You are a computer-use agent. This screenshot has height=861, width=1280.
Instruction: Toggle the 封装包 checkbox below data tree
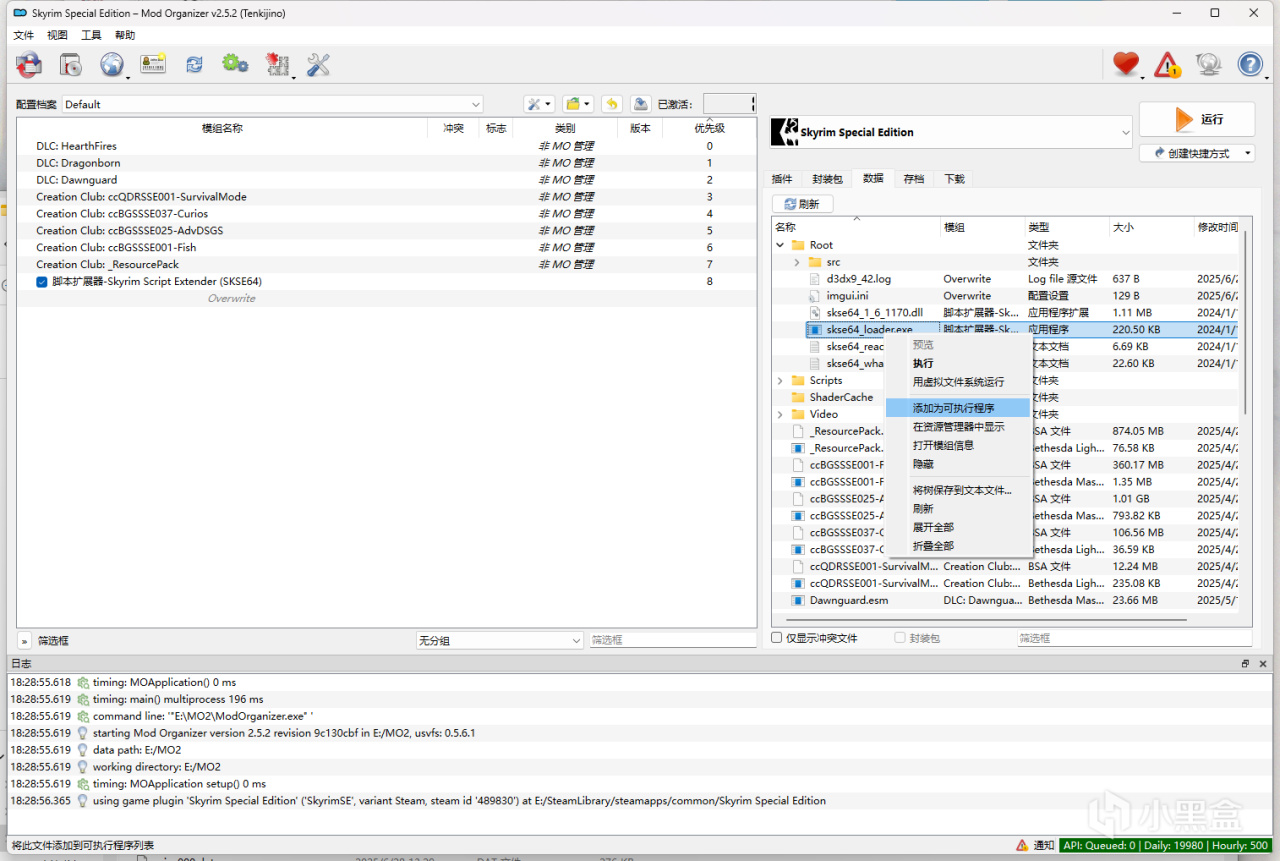[900, 638]
